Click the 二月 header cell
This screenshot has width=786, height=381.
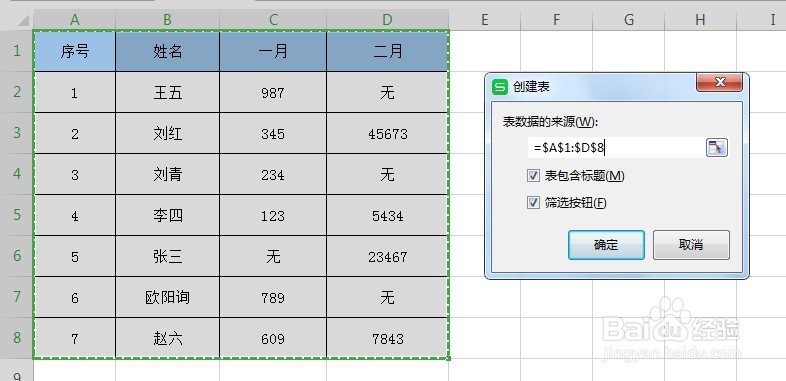click(387, 51)
